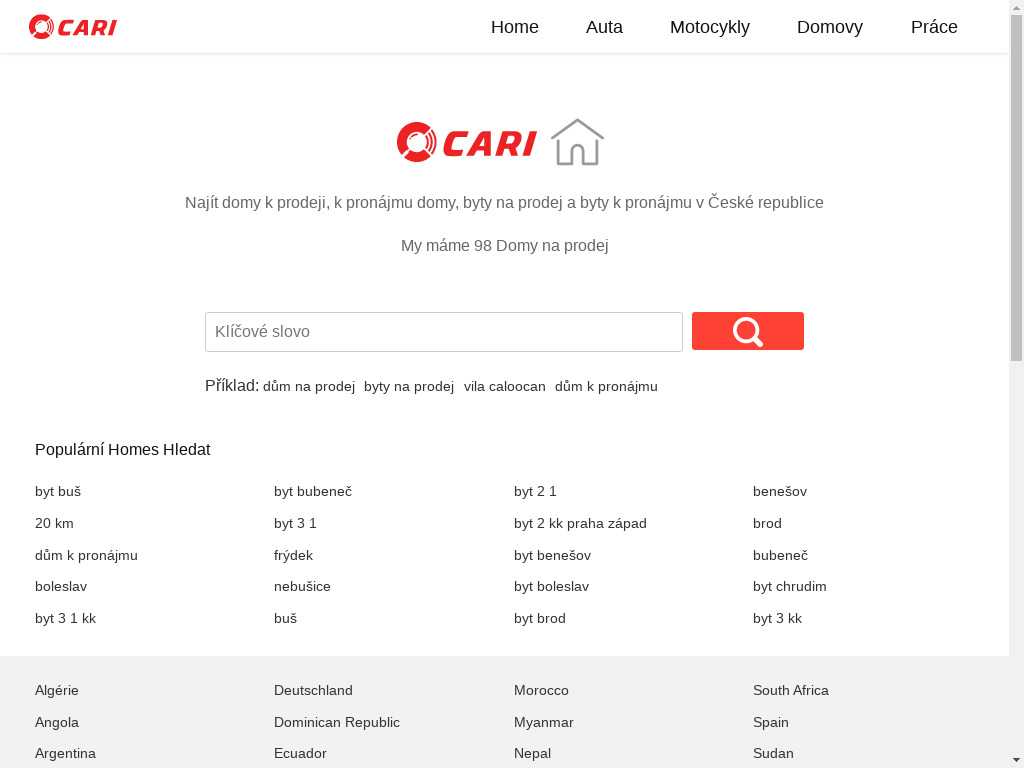Focus the Klíčové slovo search field
This screenshot has width=1024, height=768.
(443, 332)
